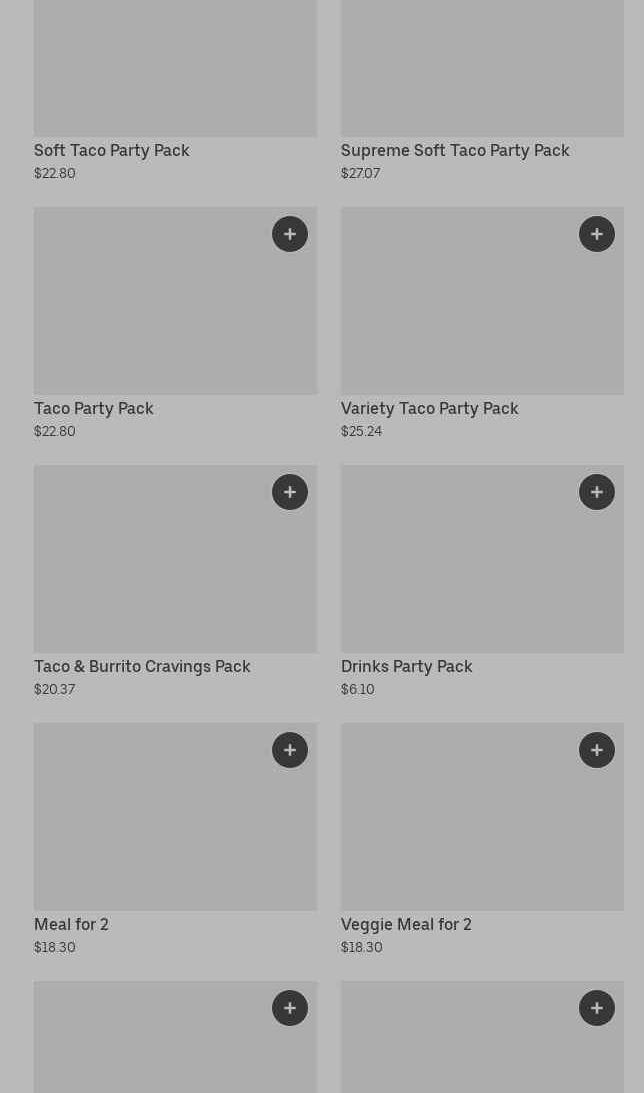The width and height of the screenshot is (644, 1093).
Task: Click the $6.10 Drinks Party Pack price
Action: [x=358, y=689]
